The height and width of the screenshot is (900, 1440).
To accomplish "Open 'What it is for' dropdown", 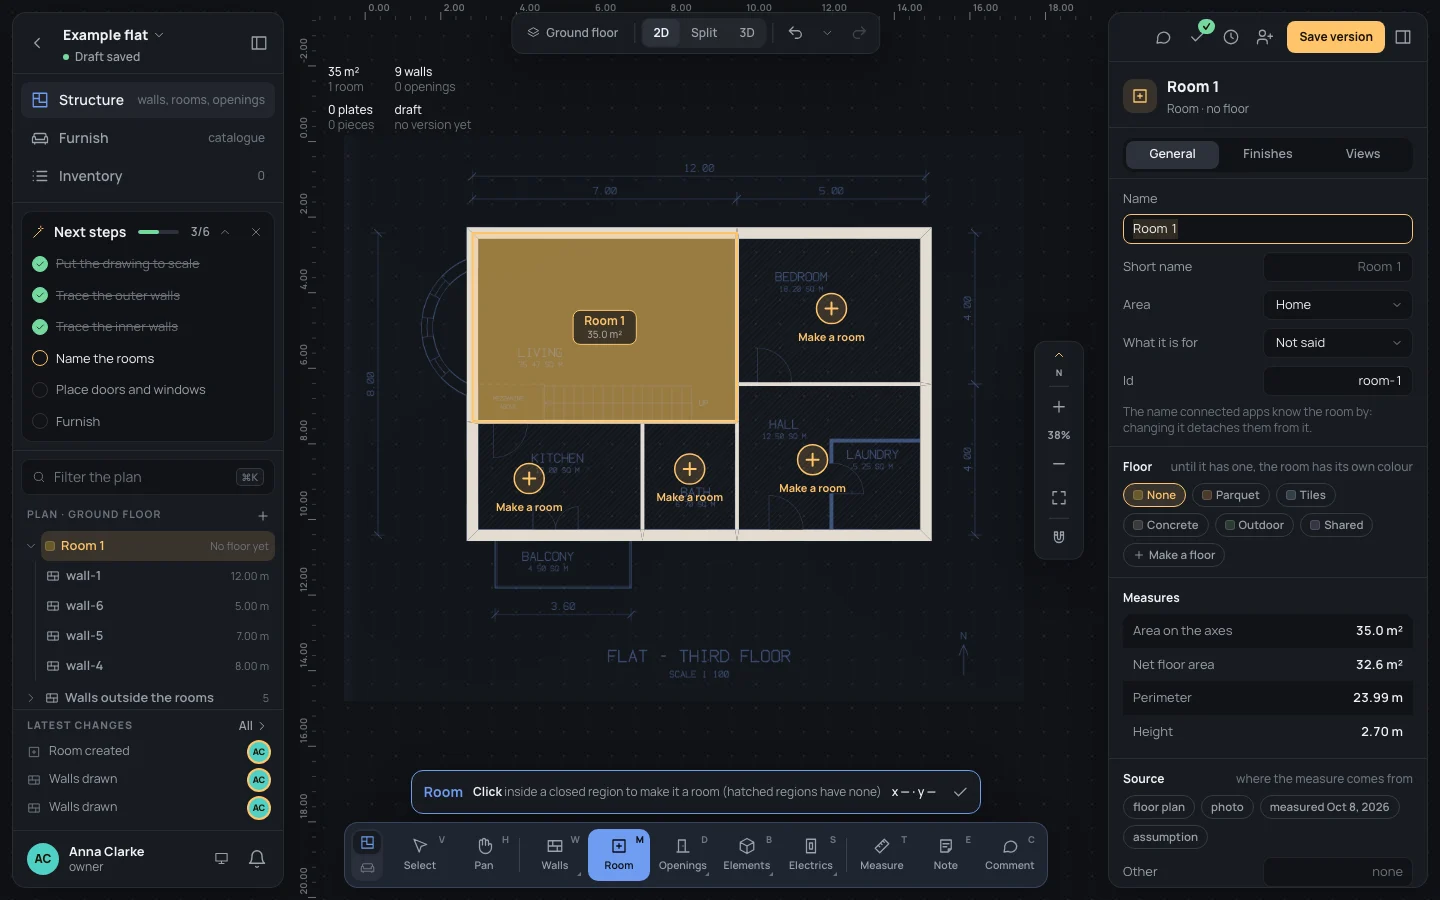I will pyautogui.click(x=1338, y=343).
